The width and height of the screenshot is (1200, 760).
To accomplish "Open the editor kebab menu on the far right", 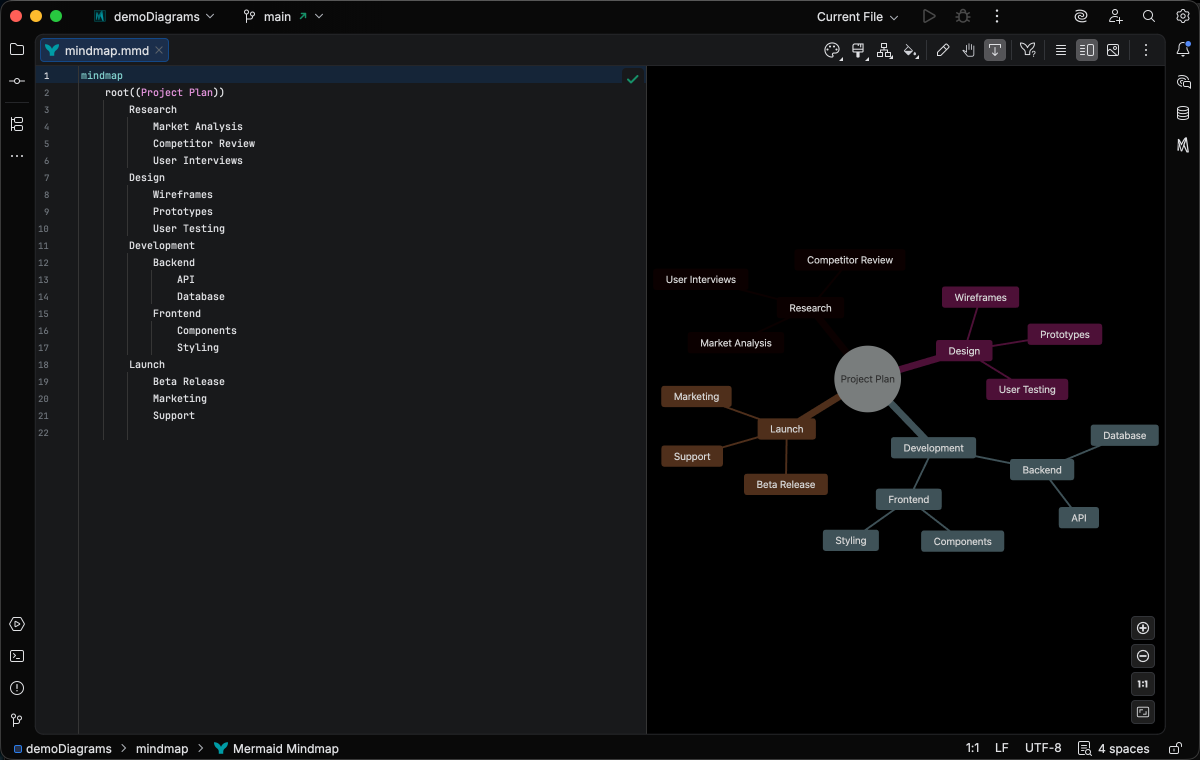I will [x=1146, y=49].
